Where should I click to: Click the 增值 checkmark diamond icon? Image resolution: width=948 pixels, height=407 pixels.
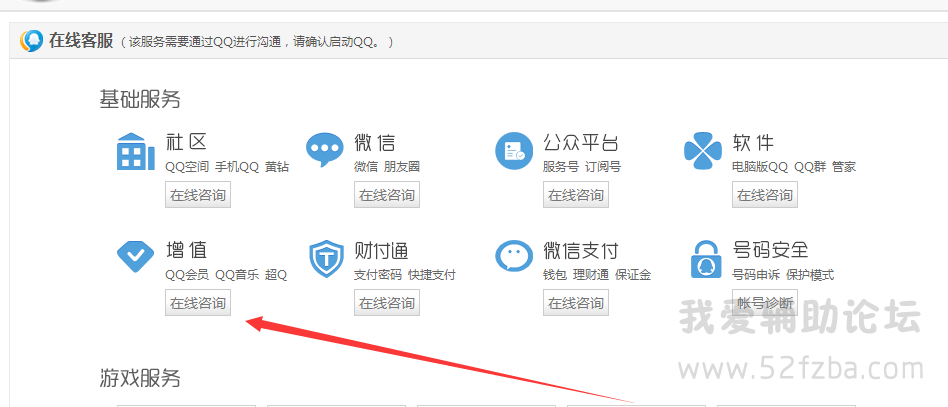tap(135, 257)
